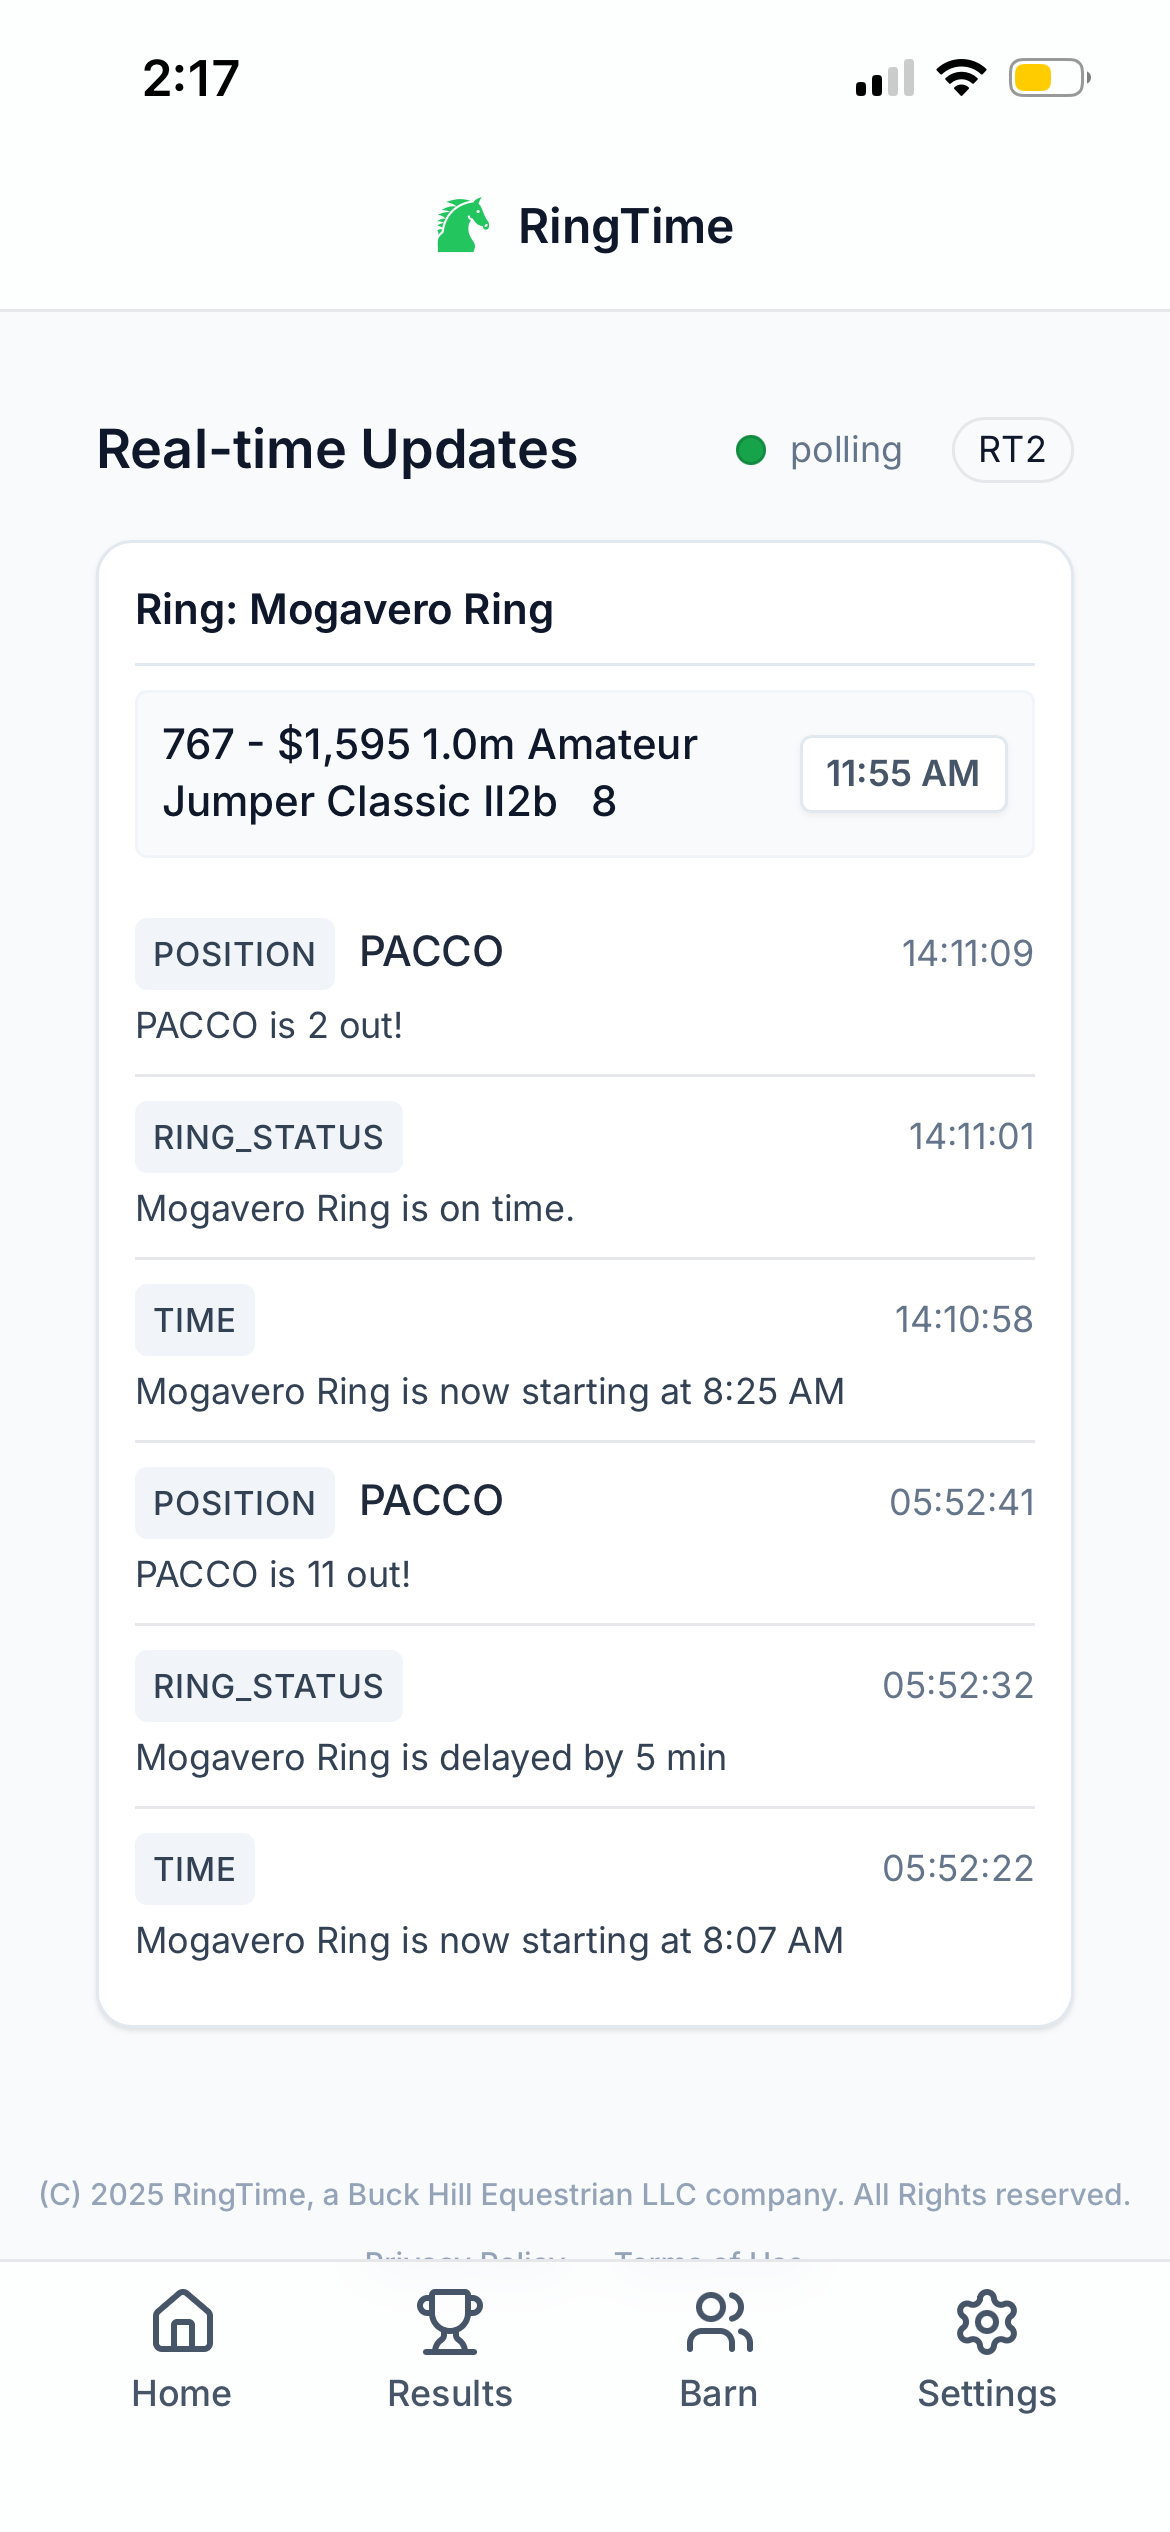The height and width of the screenshot is (2532, 1170).
Task: Select the 11:55 AM time button
Action: pyautogui.click(x=903, y=773)
